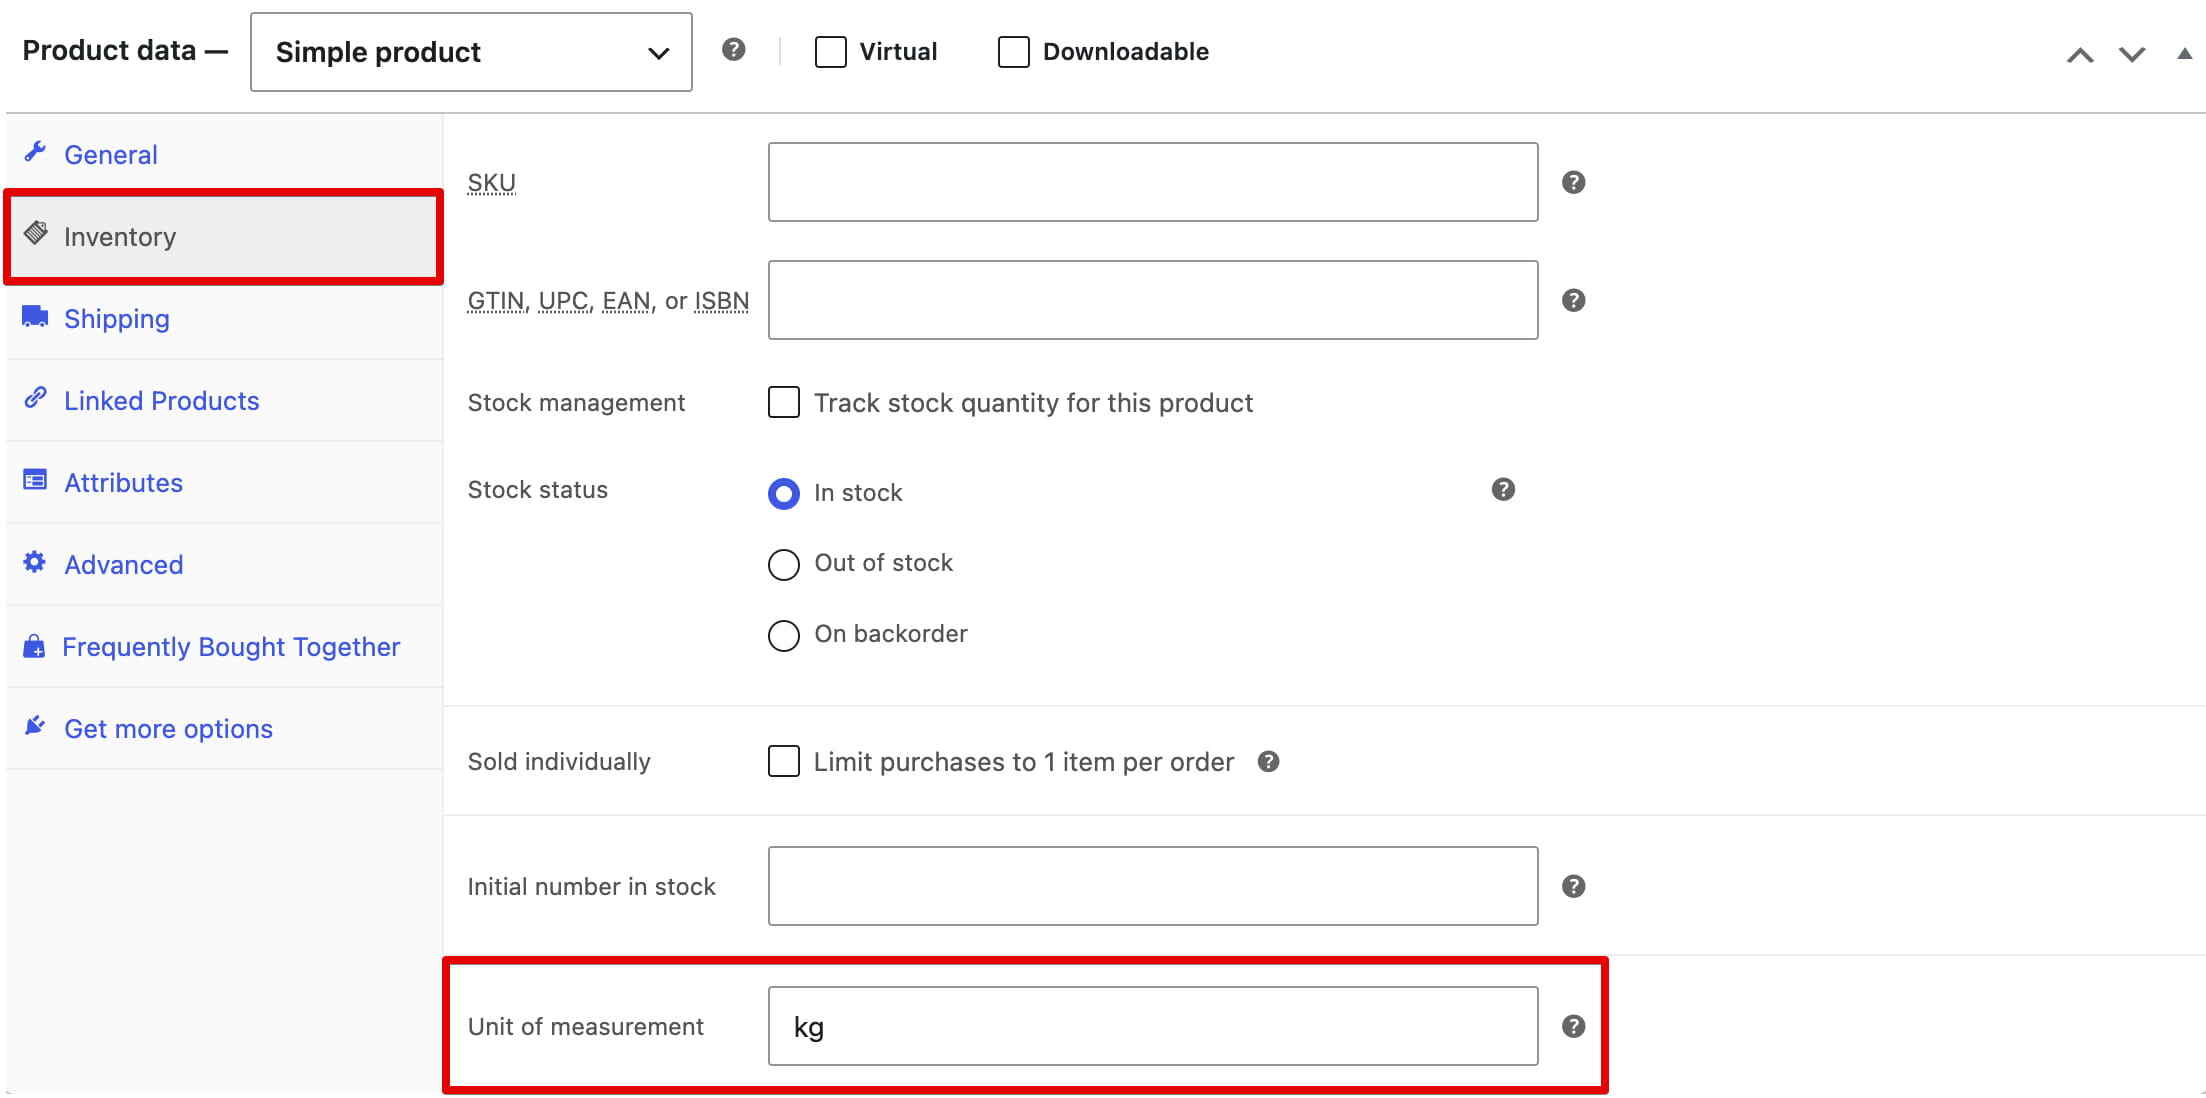The width and height of the screenshot is (2206, 1098).
Task: Click the Stock management label text
Action: pos(576,403)
